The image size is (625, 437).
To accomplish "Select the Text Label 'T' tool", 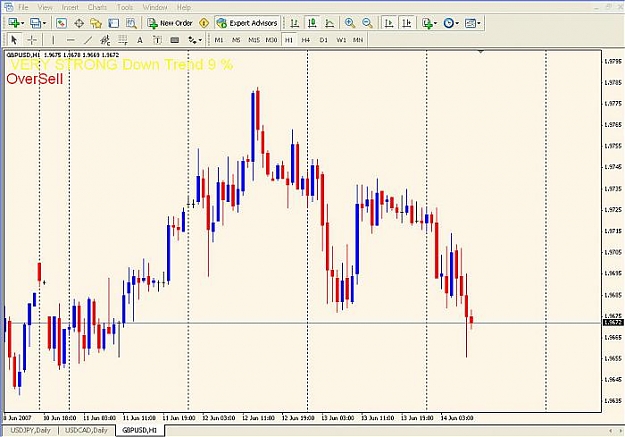I will (x=157, y=40).
